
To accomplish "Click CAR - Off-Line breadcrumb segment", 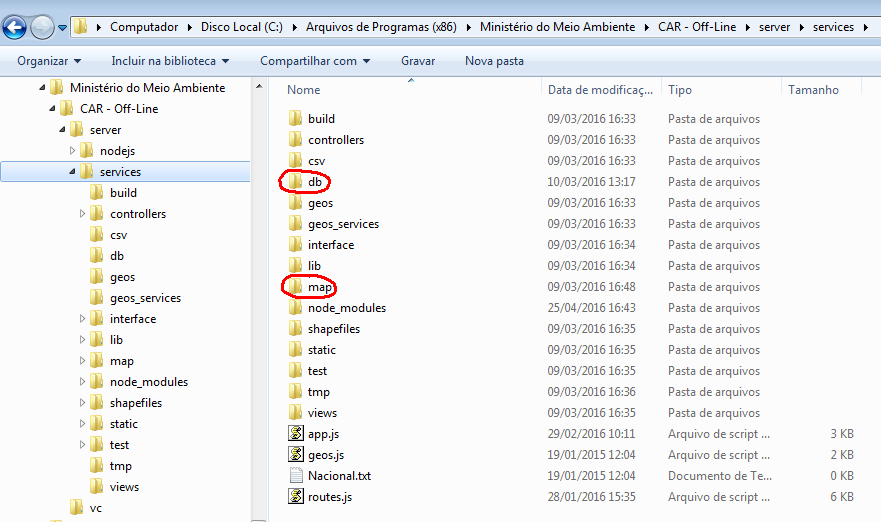I will click(x=697, y=27).
